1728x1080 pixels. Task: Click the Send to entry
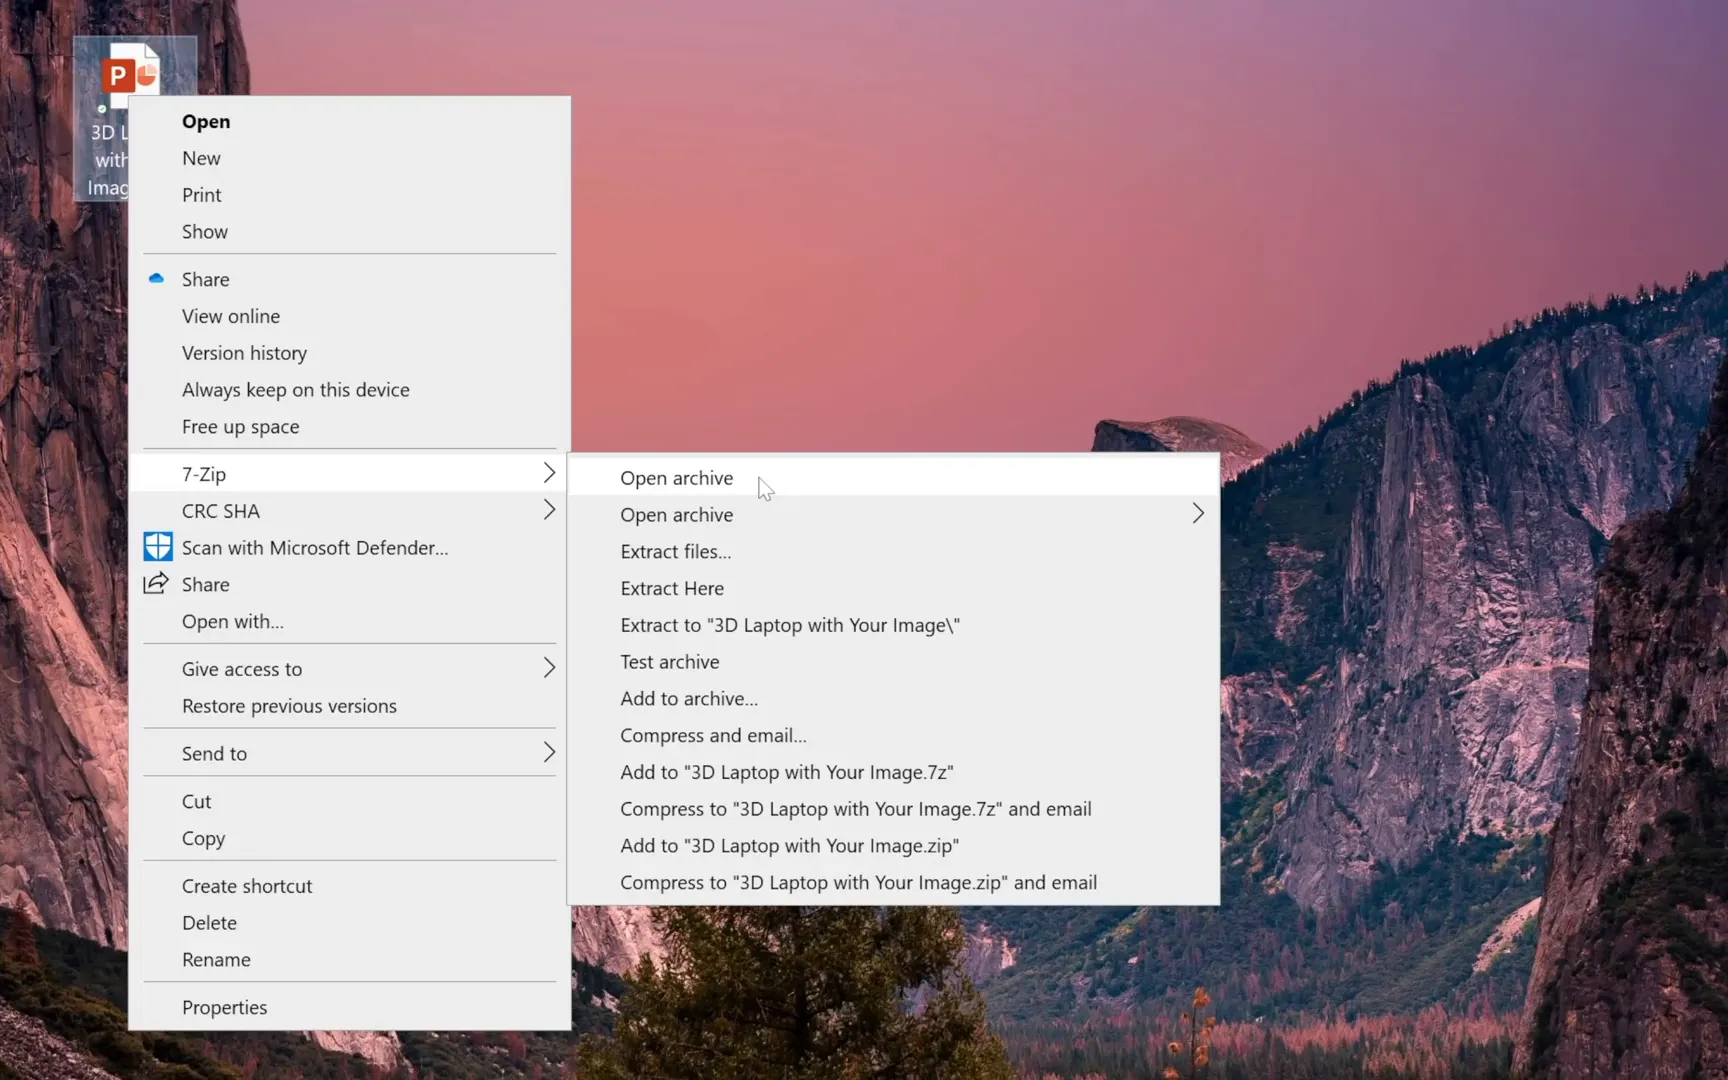pyautogui.click(x=350, y=754)
